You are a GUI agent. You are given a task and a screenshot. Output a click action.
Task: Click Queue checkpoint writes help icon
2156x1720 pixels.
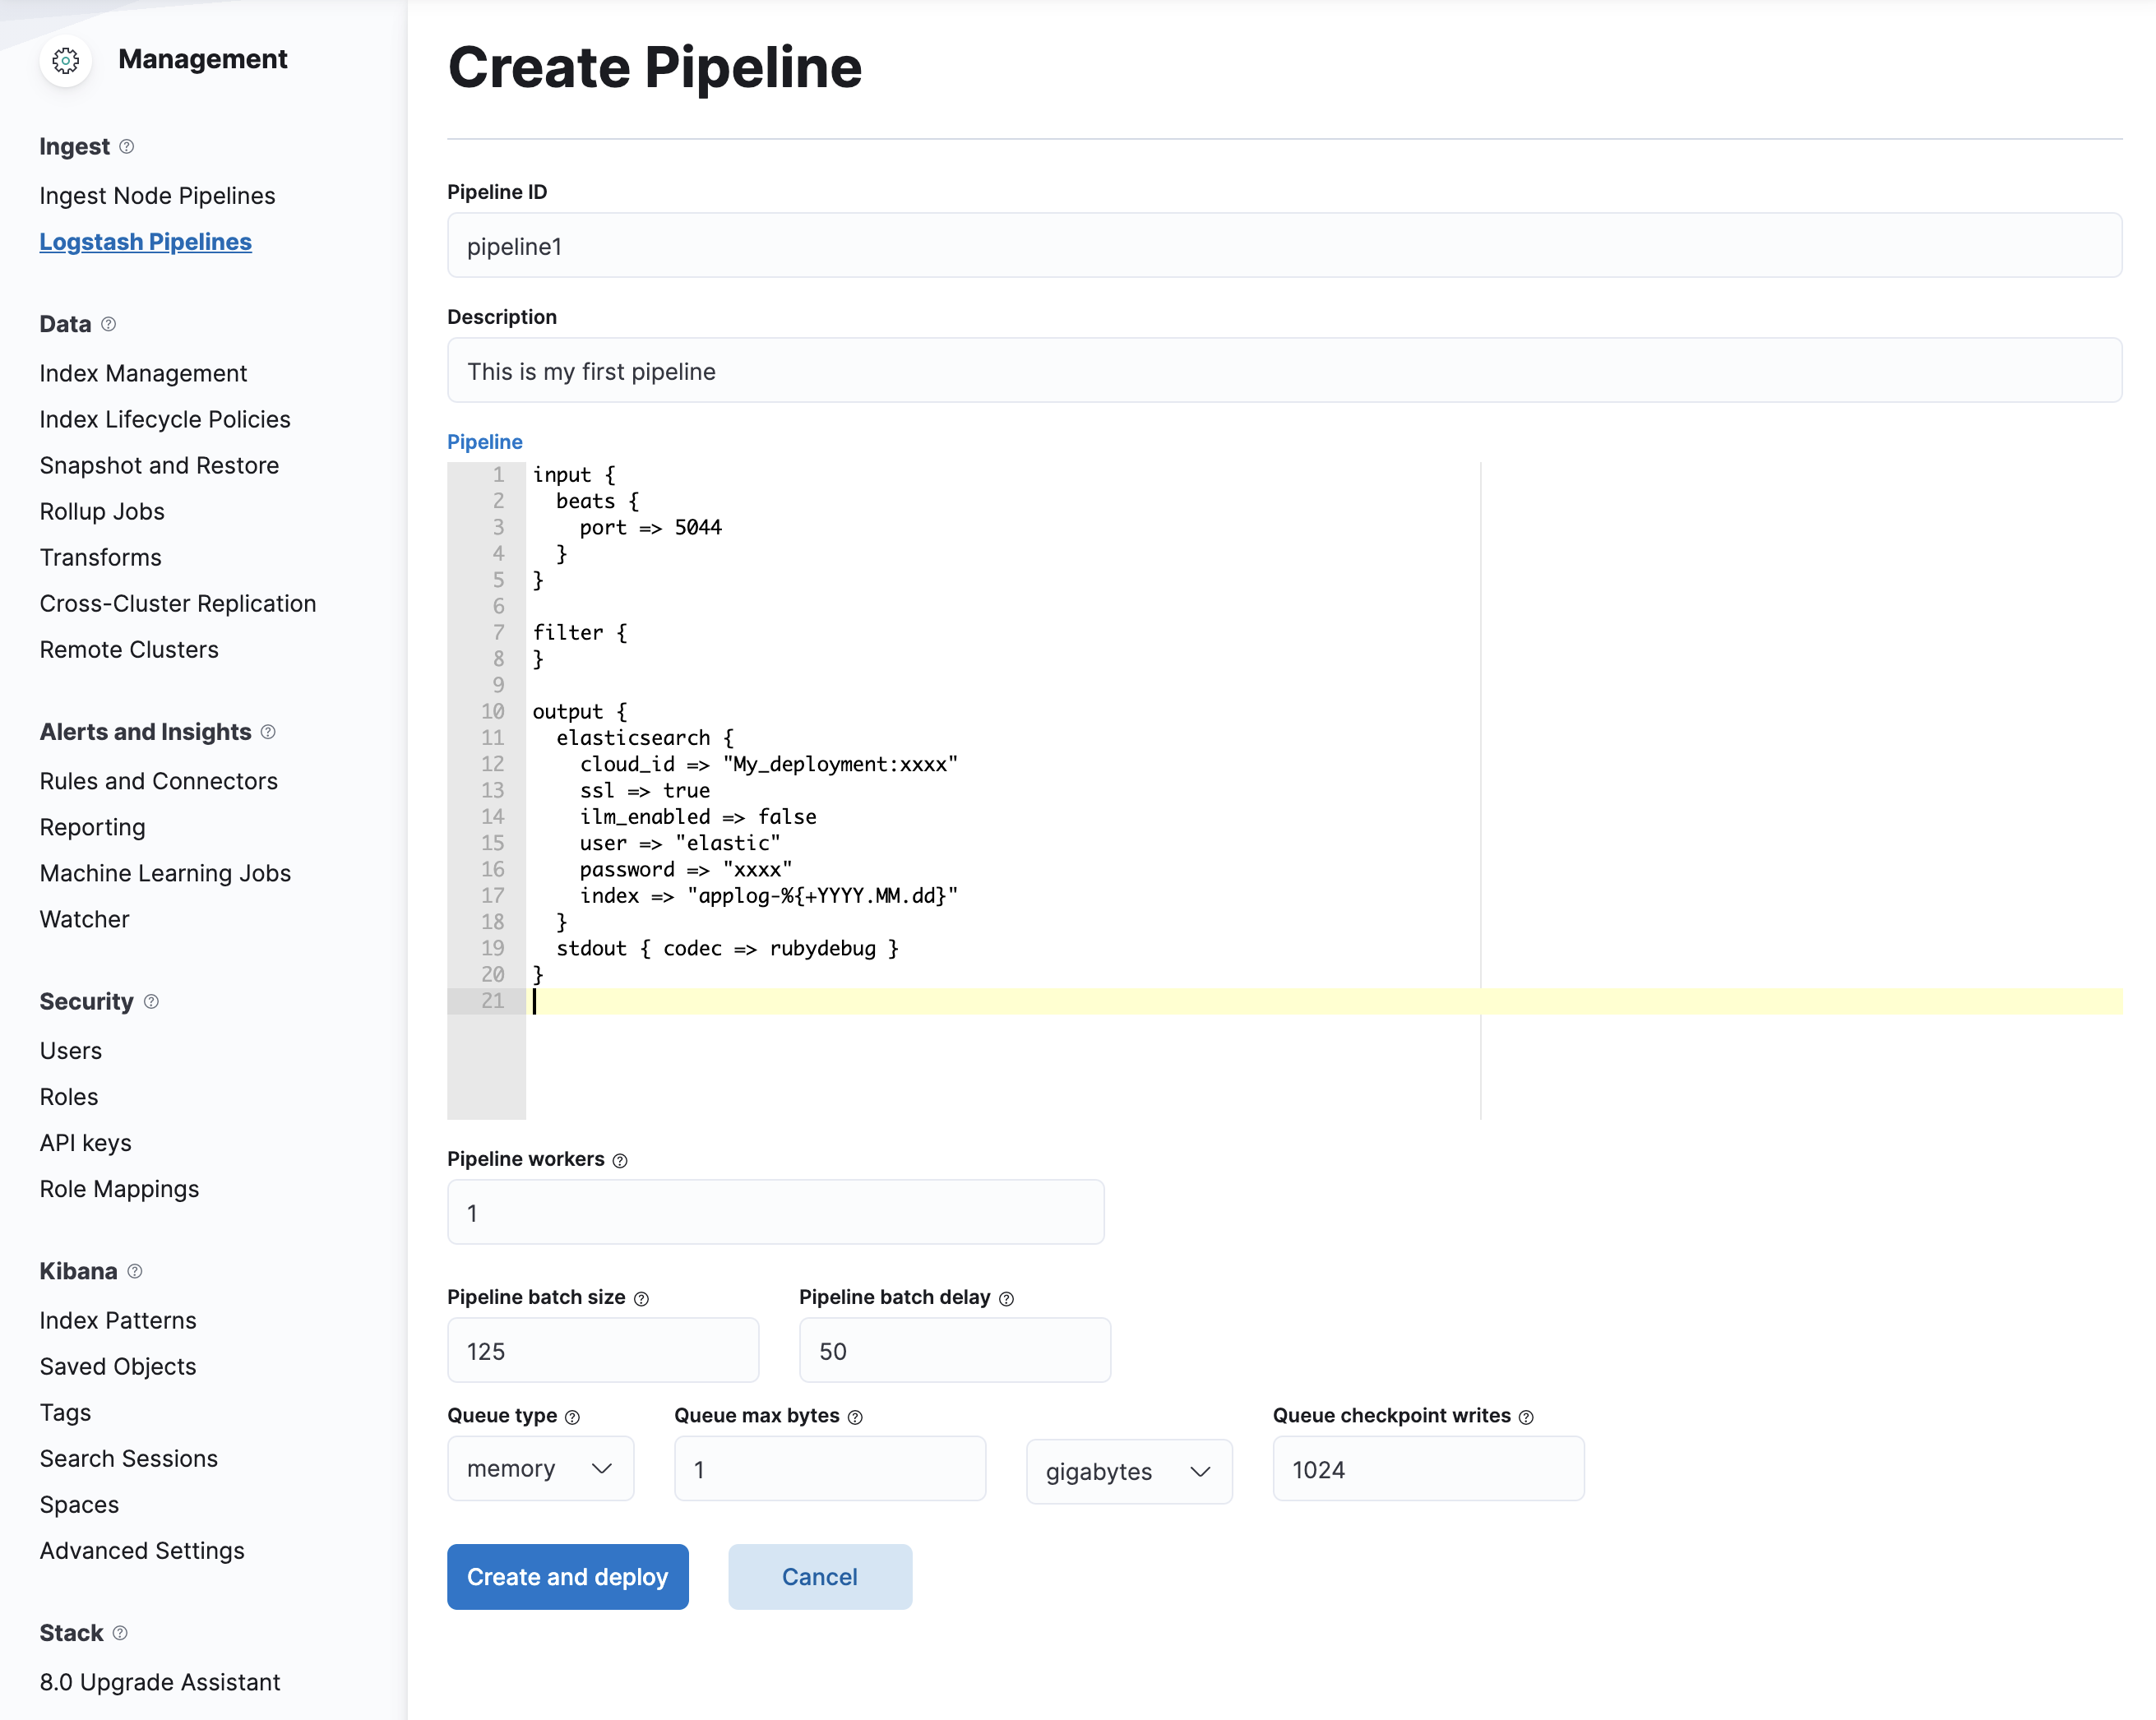(x=1526, y=1417)
